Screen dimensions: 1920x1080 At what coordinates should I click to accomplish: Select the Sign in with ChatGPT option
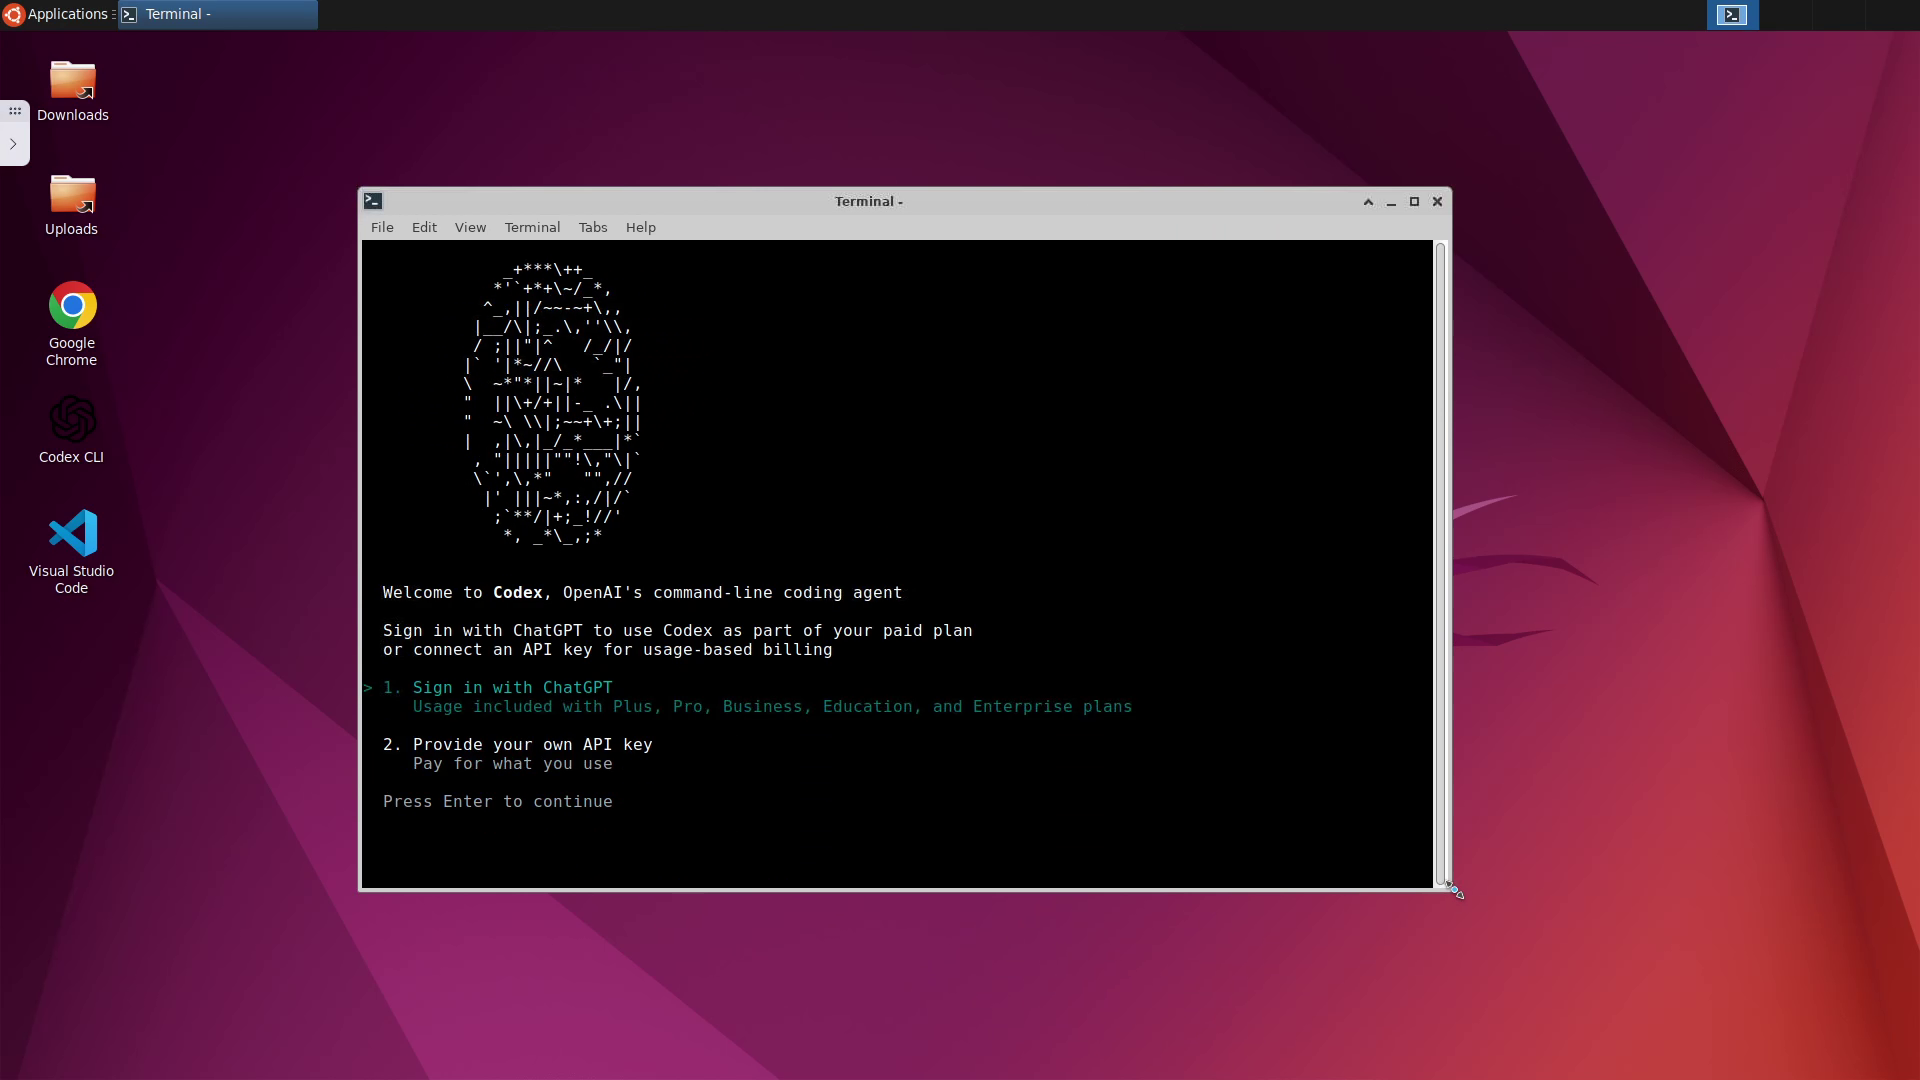(x=512, y=688)
